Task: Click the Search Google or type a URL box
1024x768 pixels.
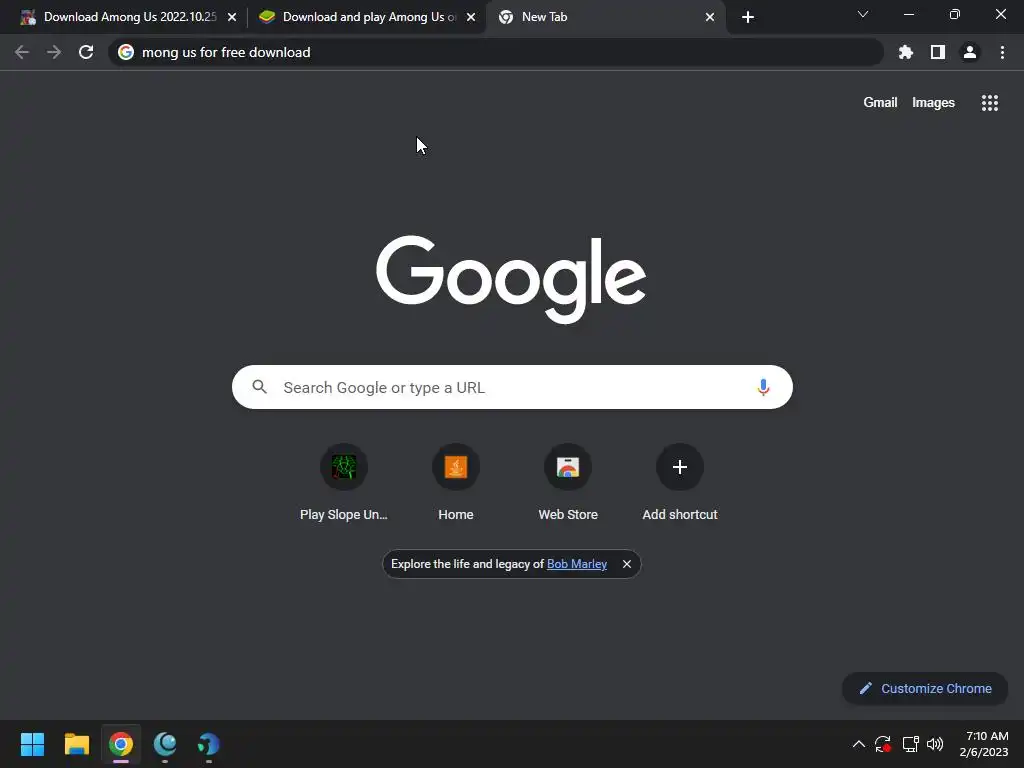Action: (512, 387)
